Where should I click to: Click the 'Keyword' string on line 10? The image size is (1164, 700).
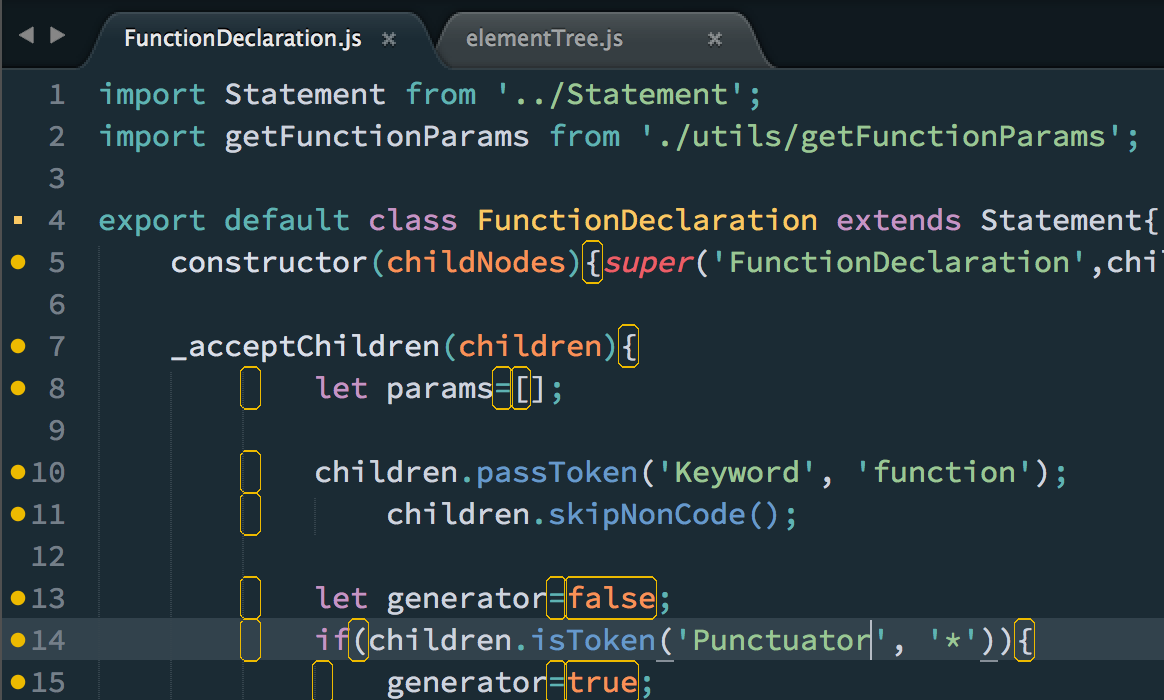click(x=736, y=472)
